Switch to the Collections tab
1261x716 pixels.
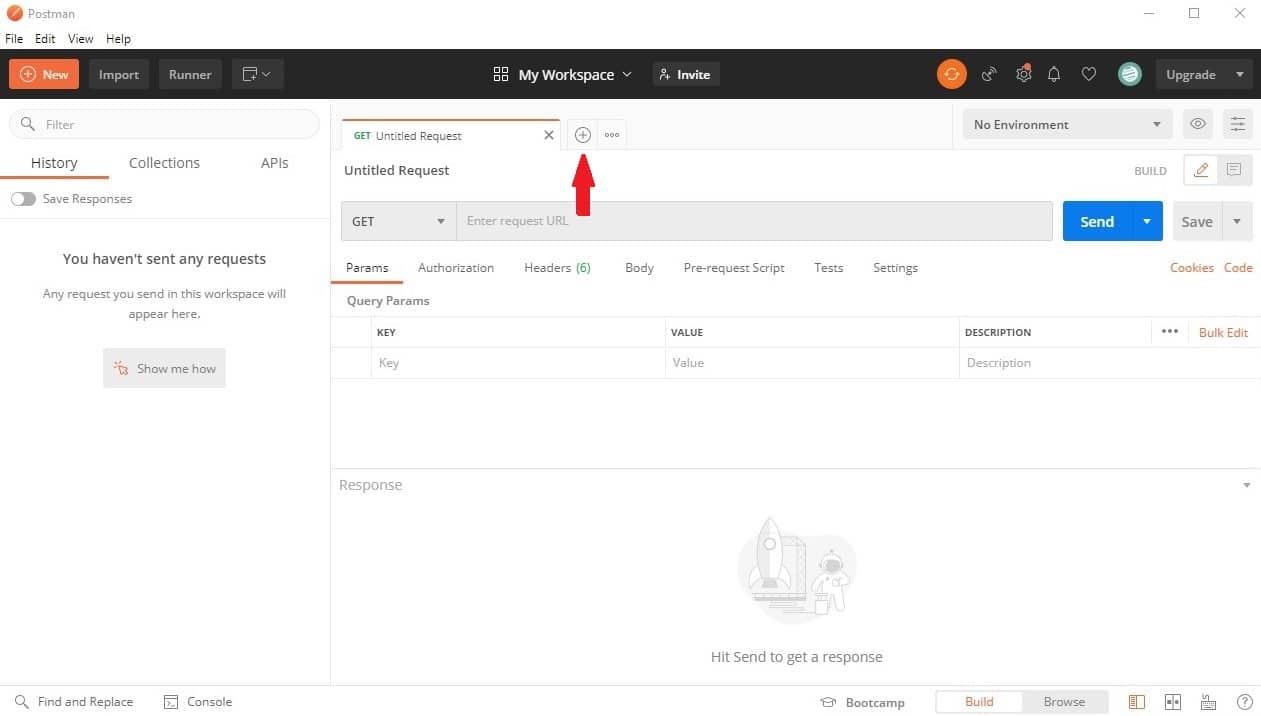click(x=164, y=163)
